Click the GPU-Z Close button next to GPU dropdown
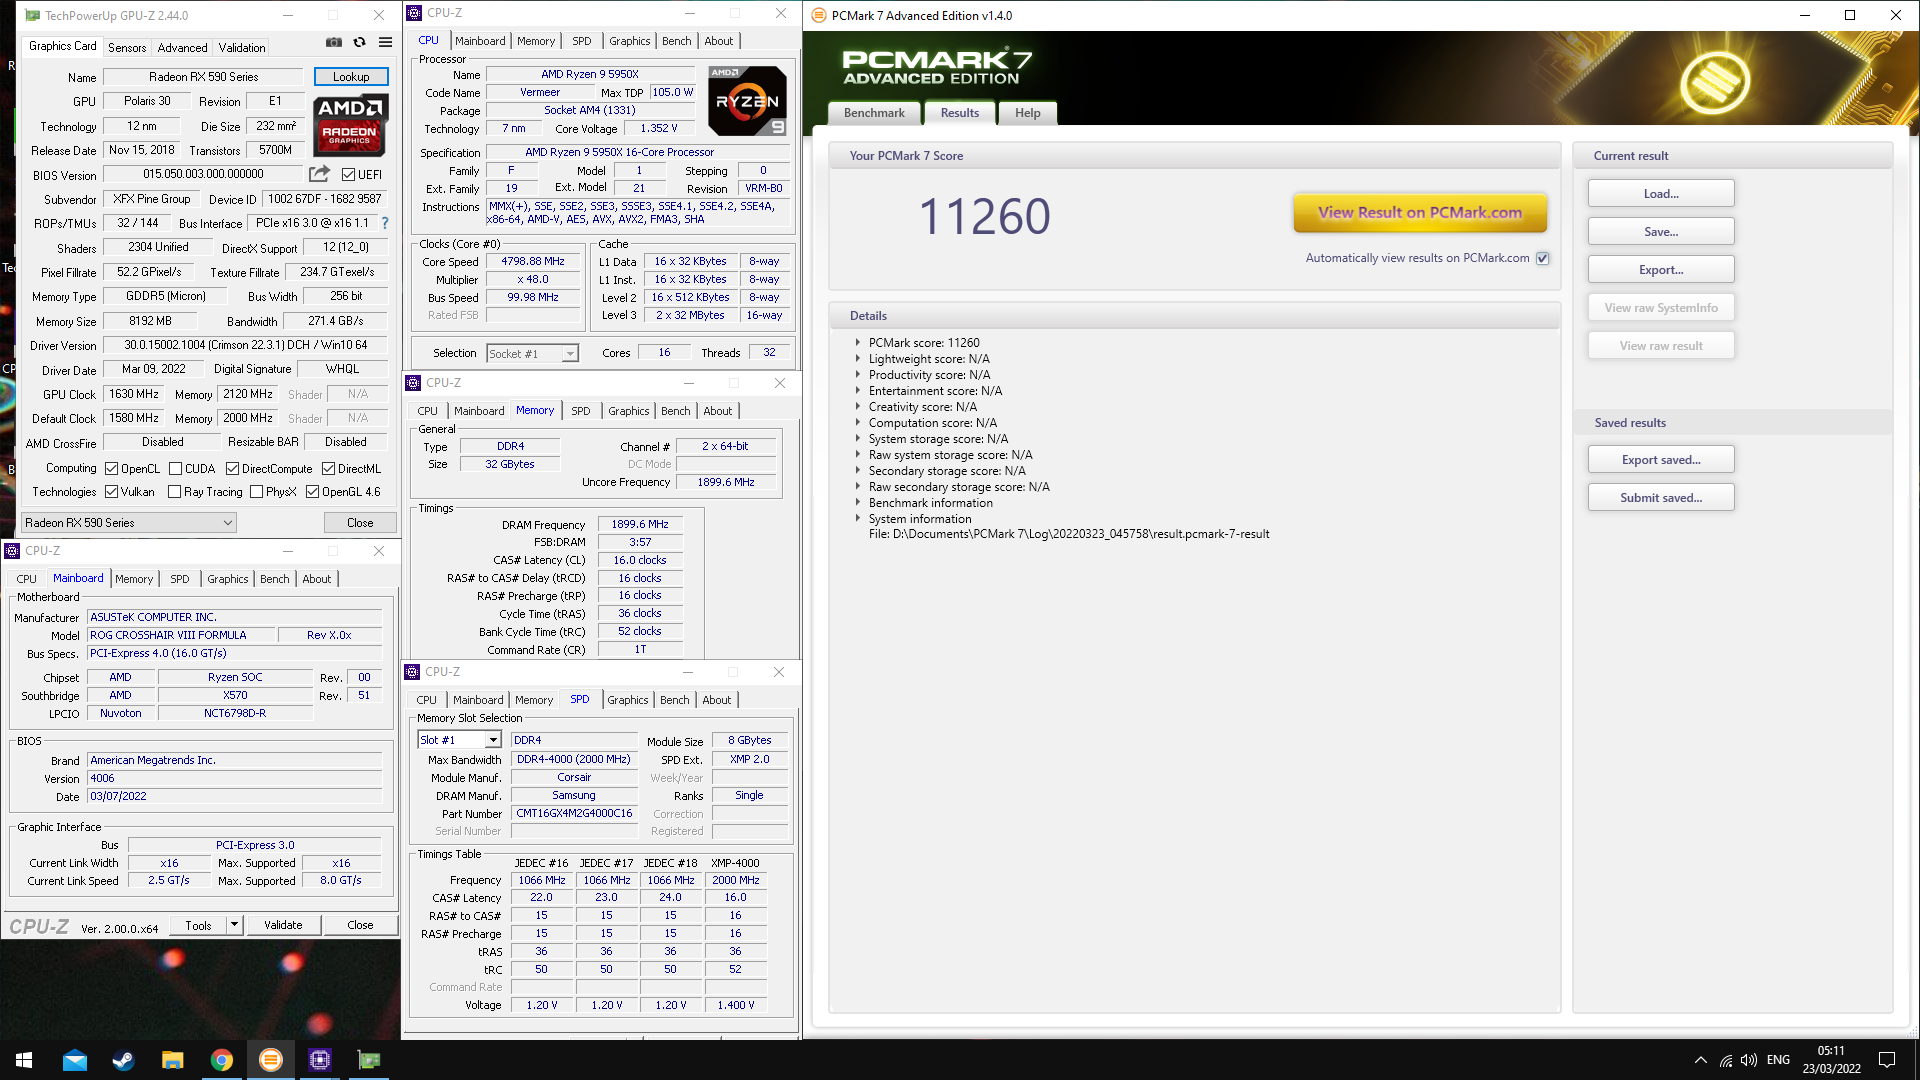Viewport: 1920px width, 1080px height. coord(360,523)
